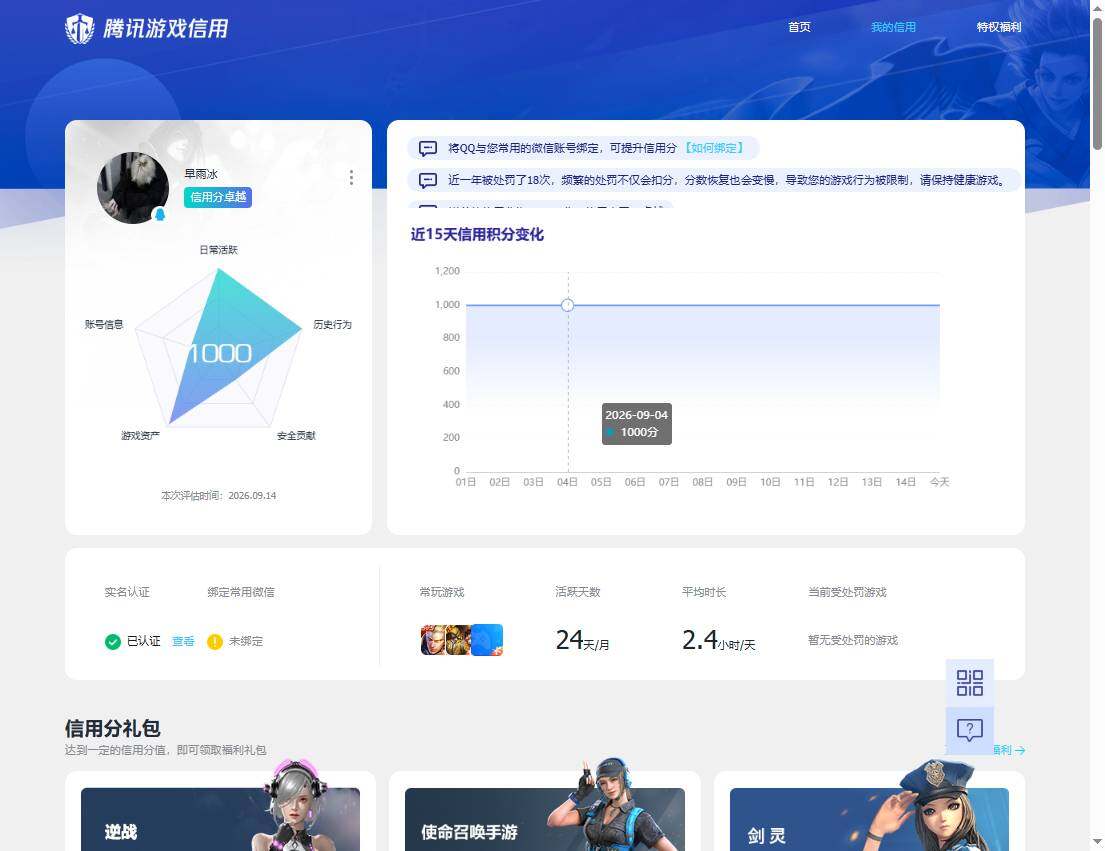Switch to 我的信用 nav tab
The image size is (1105, 851).
click(893, 27)
